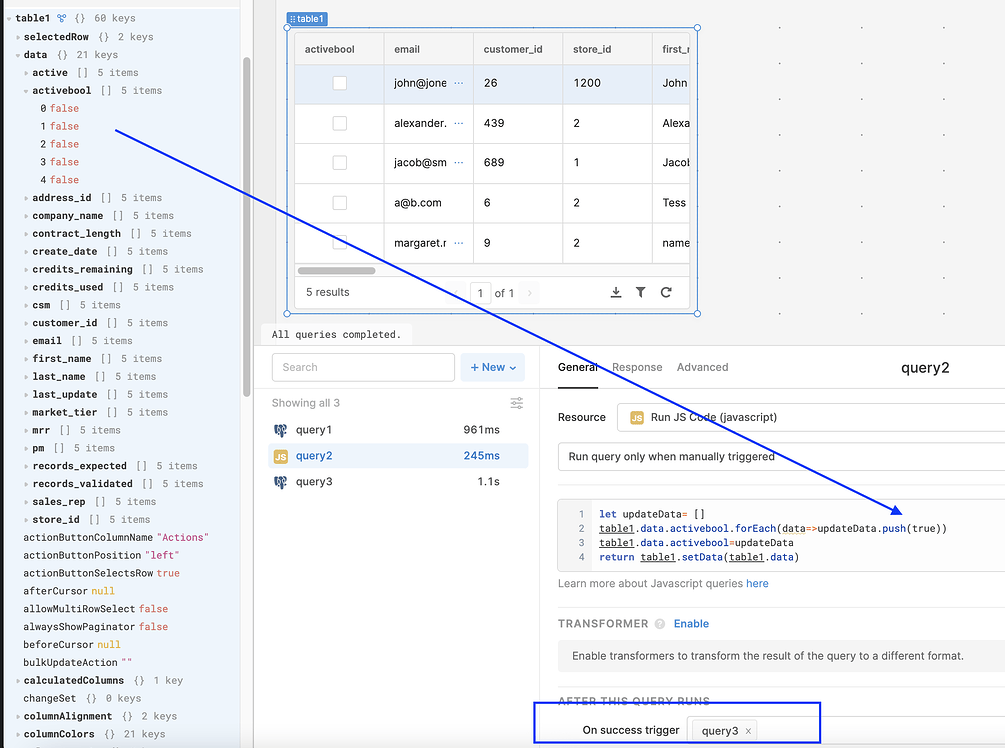Click the refresh icon in the table footer
Viewport: 1005px width, 748px height.
pos(666,292)
